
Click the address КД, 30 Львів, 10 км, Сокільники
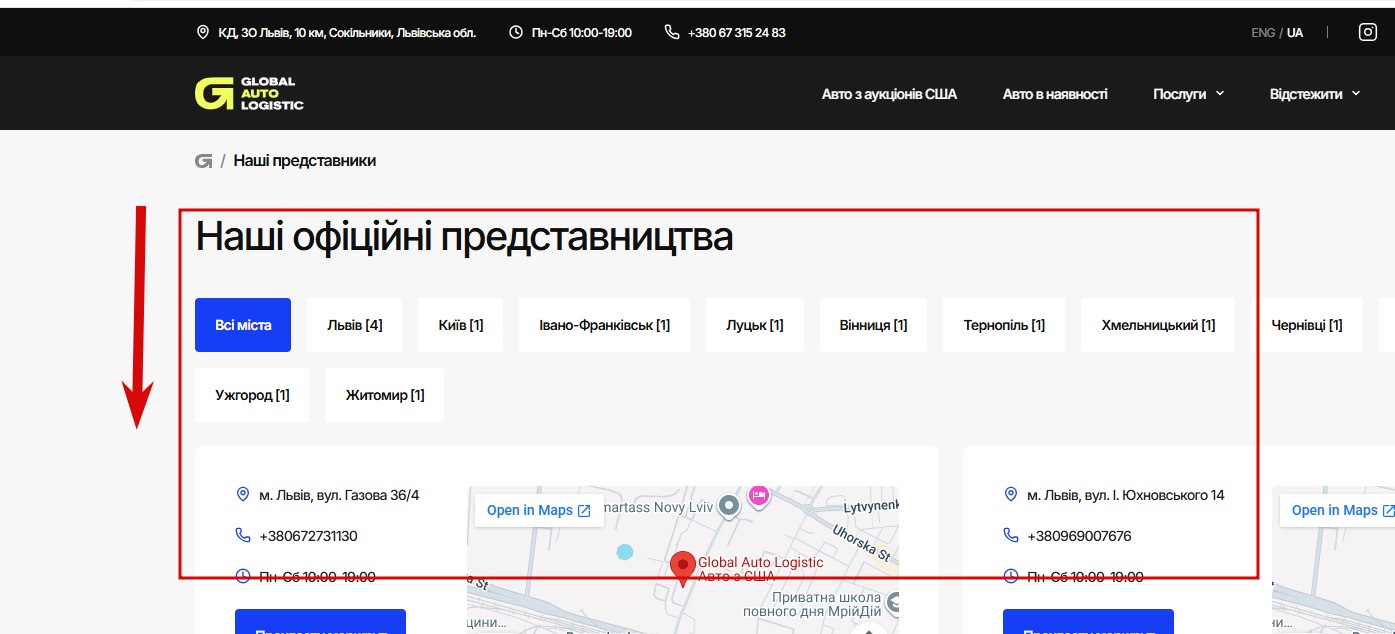click(347, 32)
